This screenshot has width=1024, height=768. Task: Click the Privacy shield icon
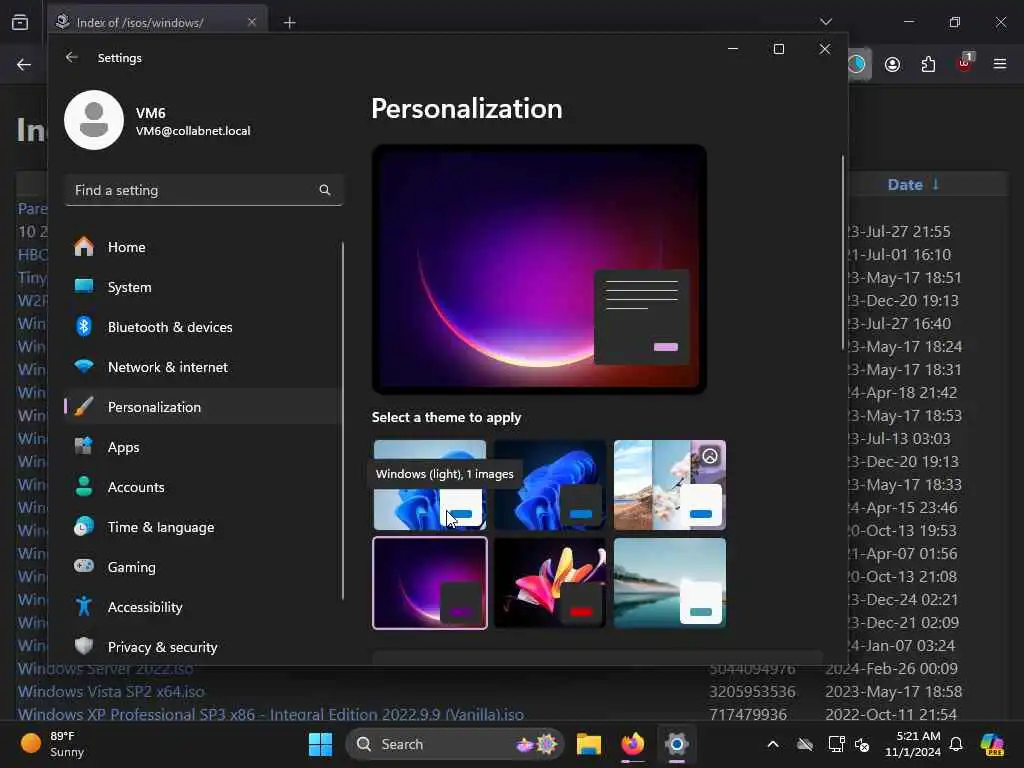click(x=84, y=646)
